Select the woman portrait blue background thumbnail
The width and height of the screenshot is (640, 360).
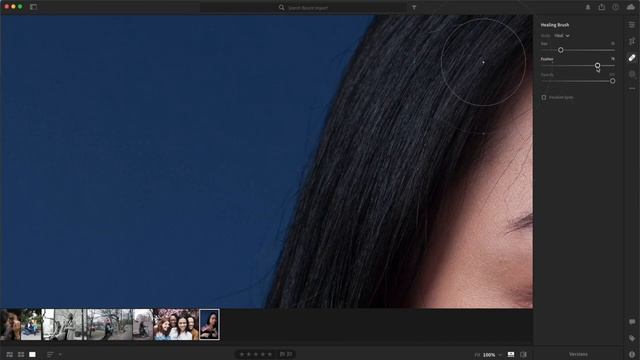209,324
